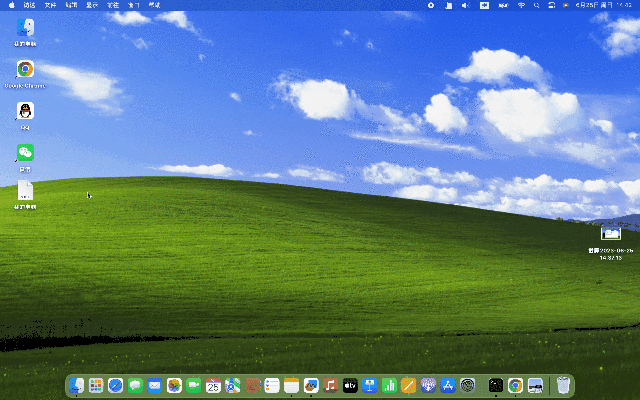Open the 窗口 menu
The image size is (640, 400).
(x=133, y=5)
